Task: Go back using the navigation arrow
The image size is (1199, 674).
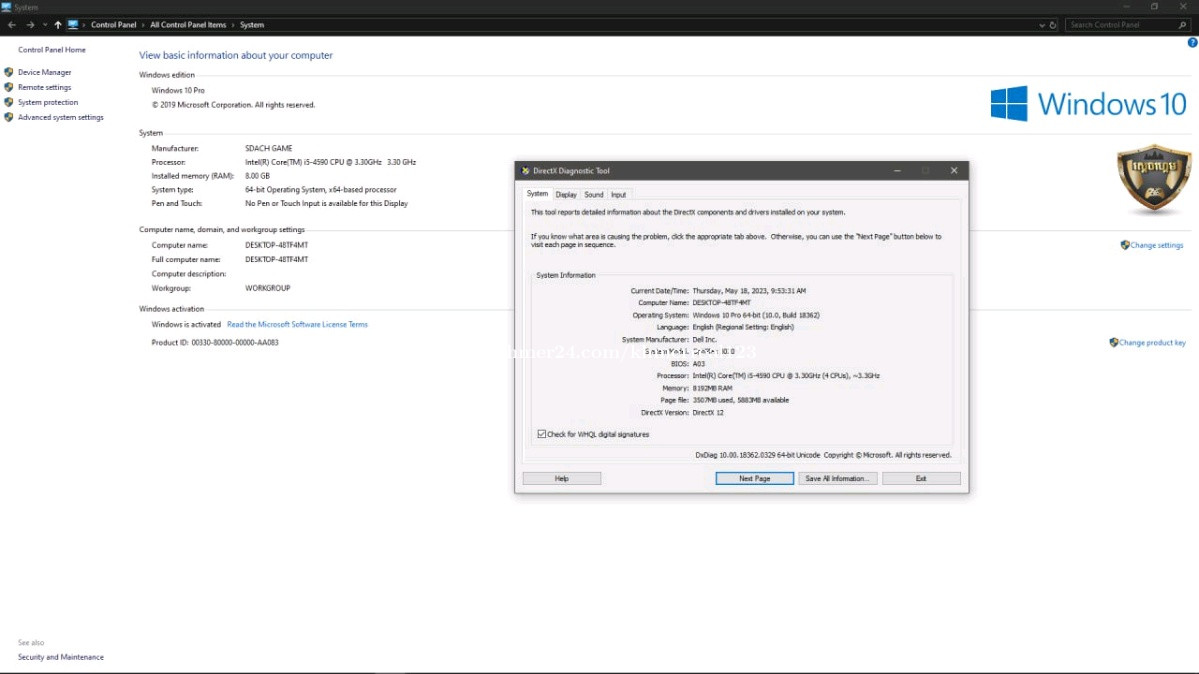Action: click(11, 24)
